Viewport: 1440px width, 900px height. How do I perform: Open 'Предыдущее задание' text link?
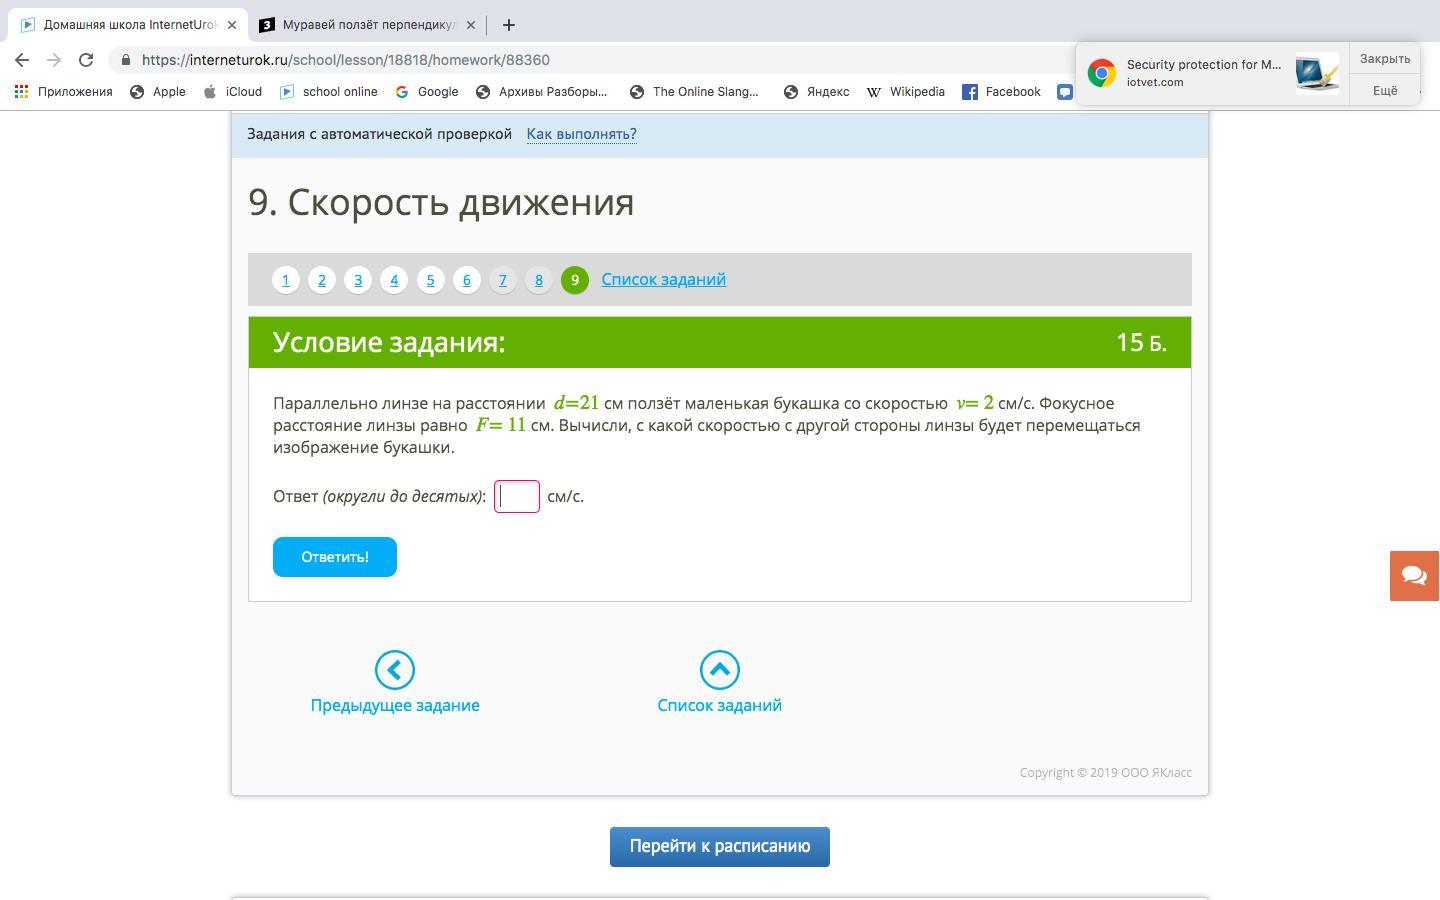pyautogui.click(x=395, y=705)
